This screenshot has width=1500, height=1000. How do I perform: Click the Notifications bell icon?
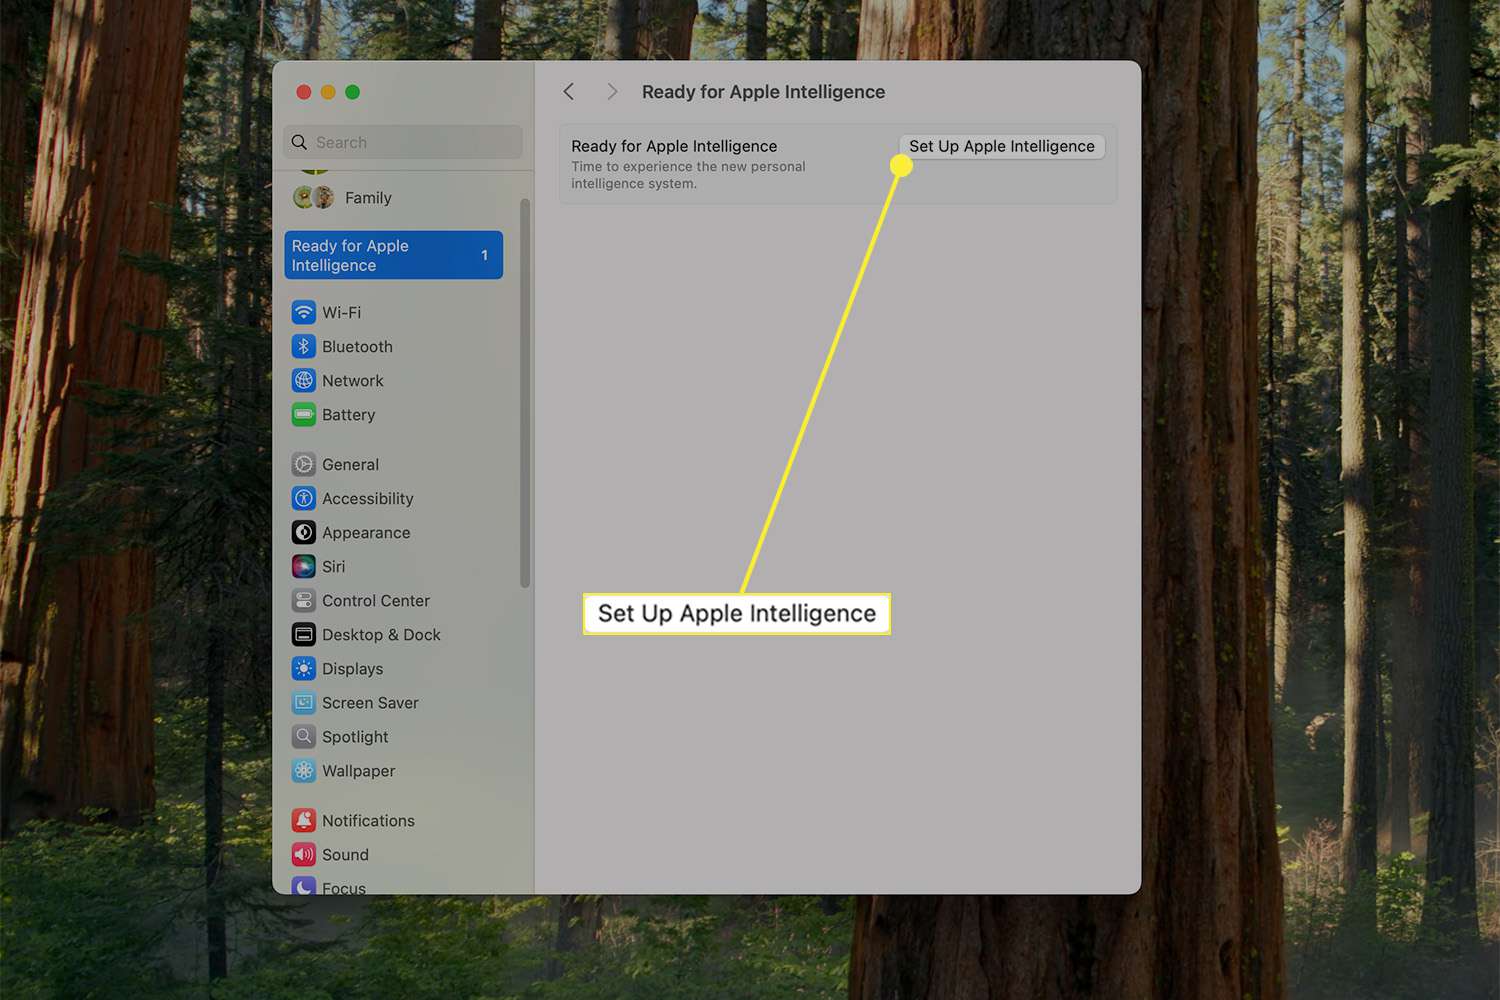(x=304, y=821)
